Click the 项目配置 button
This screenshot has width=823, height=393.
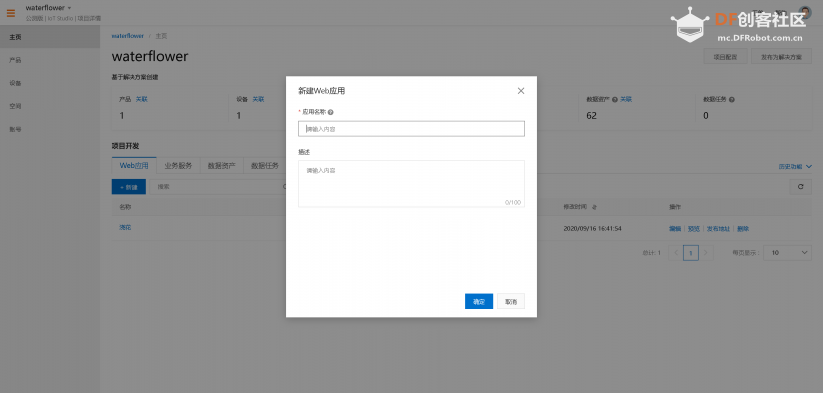[x=725, y=57]
